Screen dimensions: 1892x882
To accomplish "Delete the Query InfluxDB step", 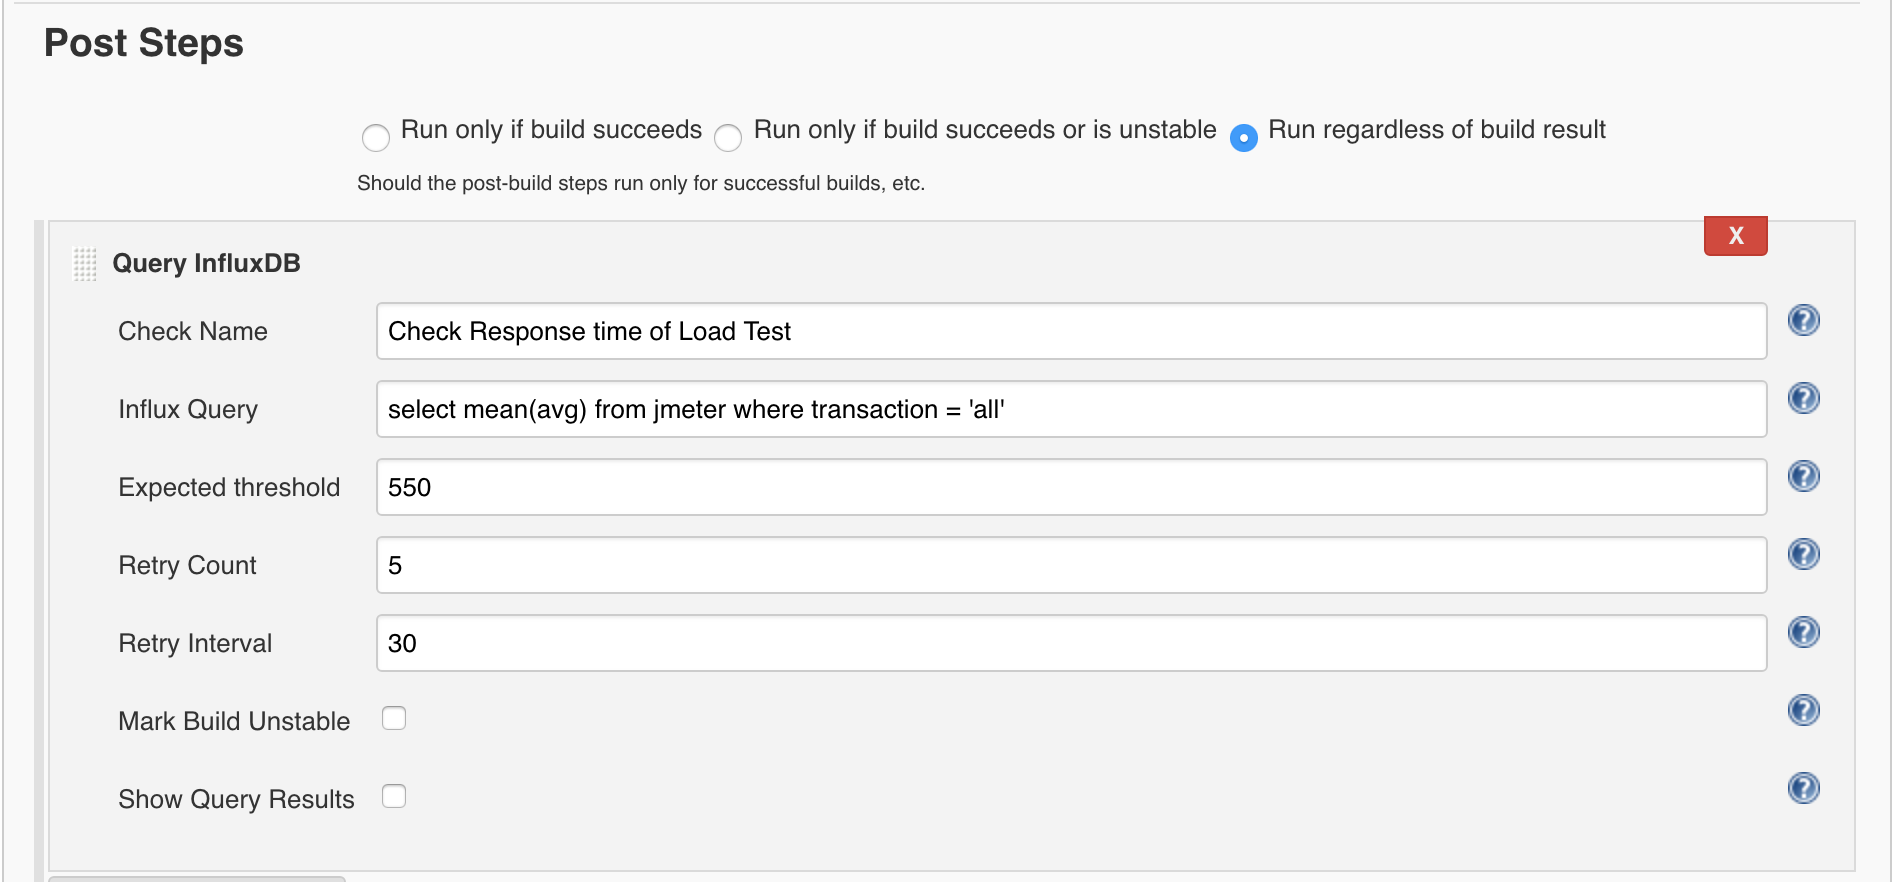I will tap(1735, 236).
